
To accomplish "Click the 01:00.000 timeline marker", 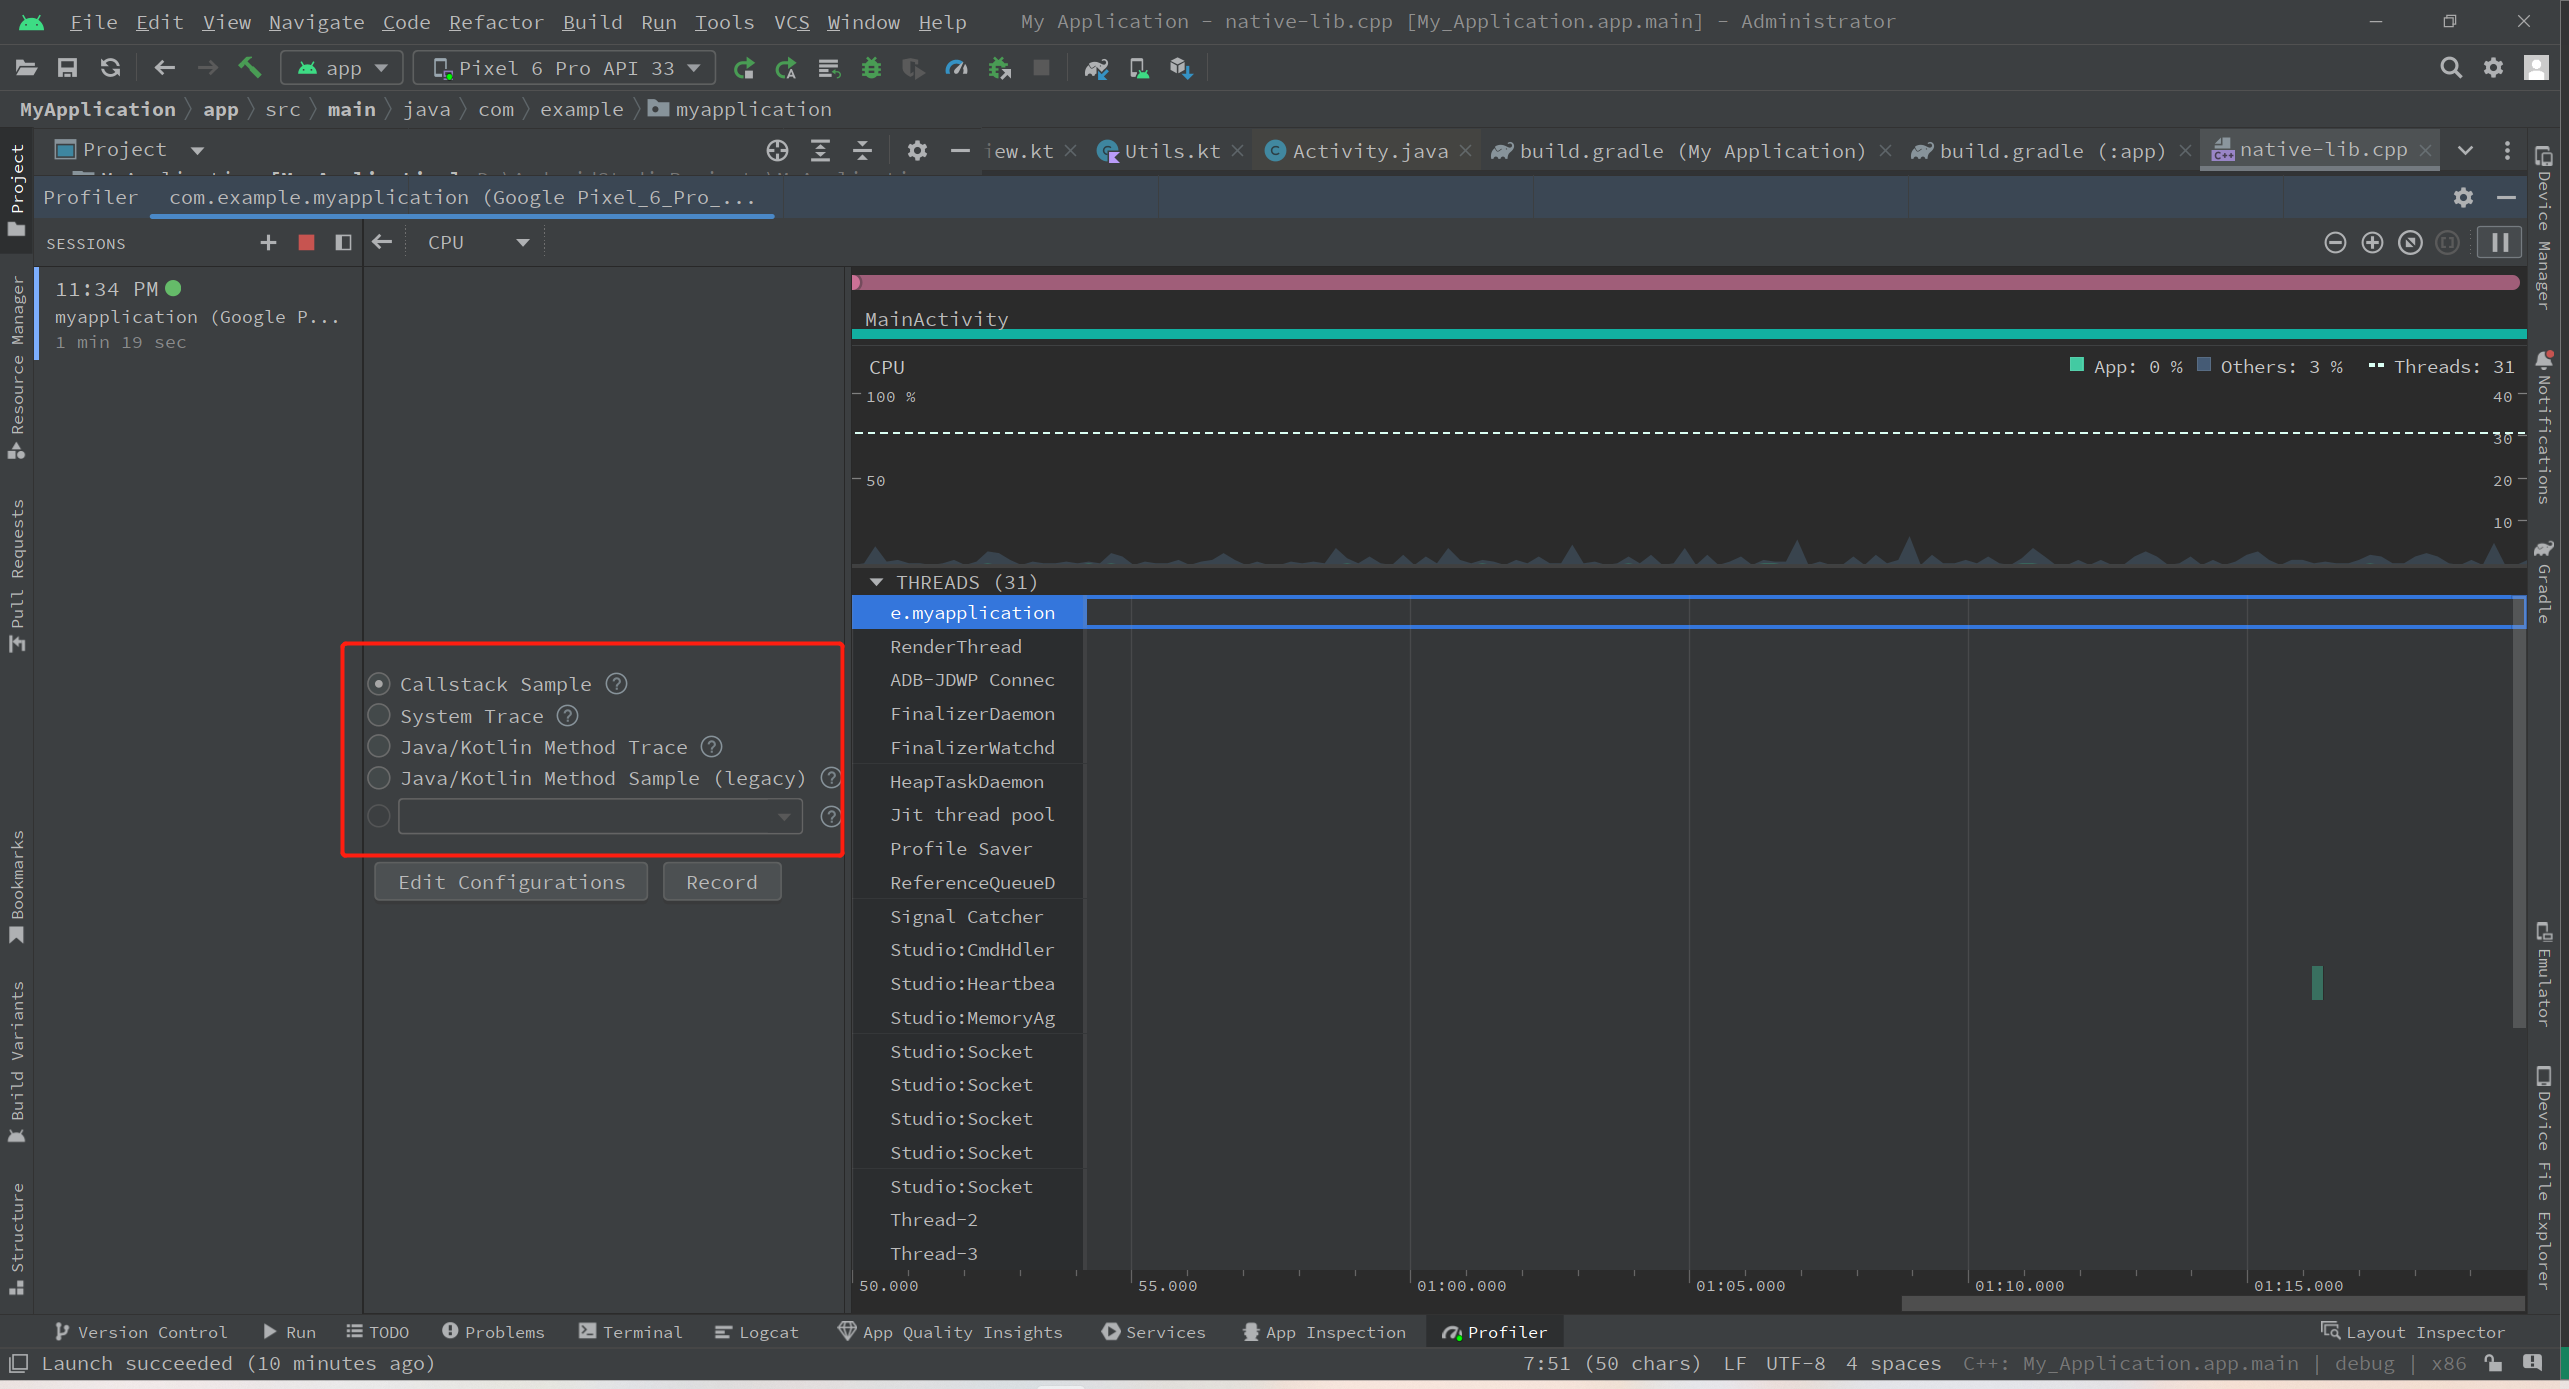I will (1461, 1286).
